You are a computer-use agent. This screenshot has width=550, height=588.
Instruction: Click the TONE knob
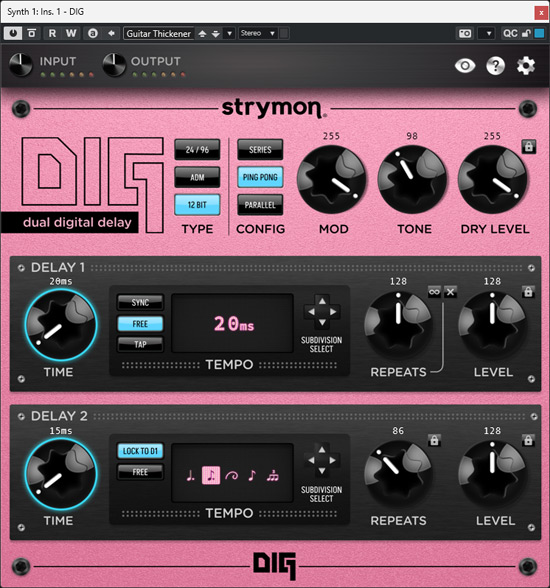[x=412, y=179]
